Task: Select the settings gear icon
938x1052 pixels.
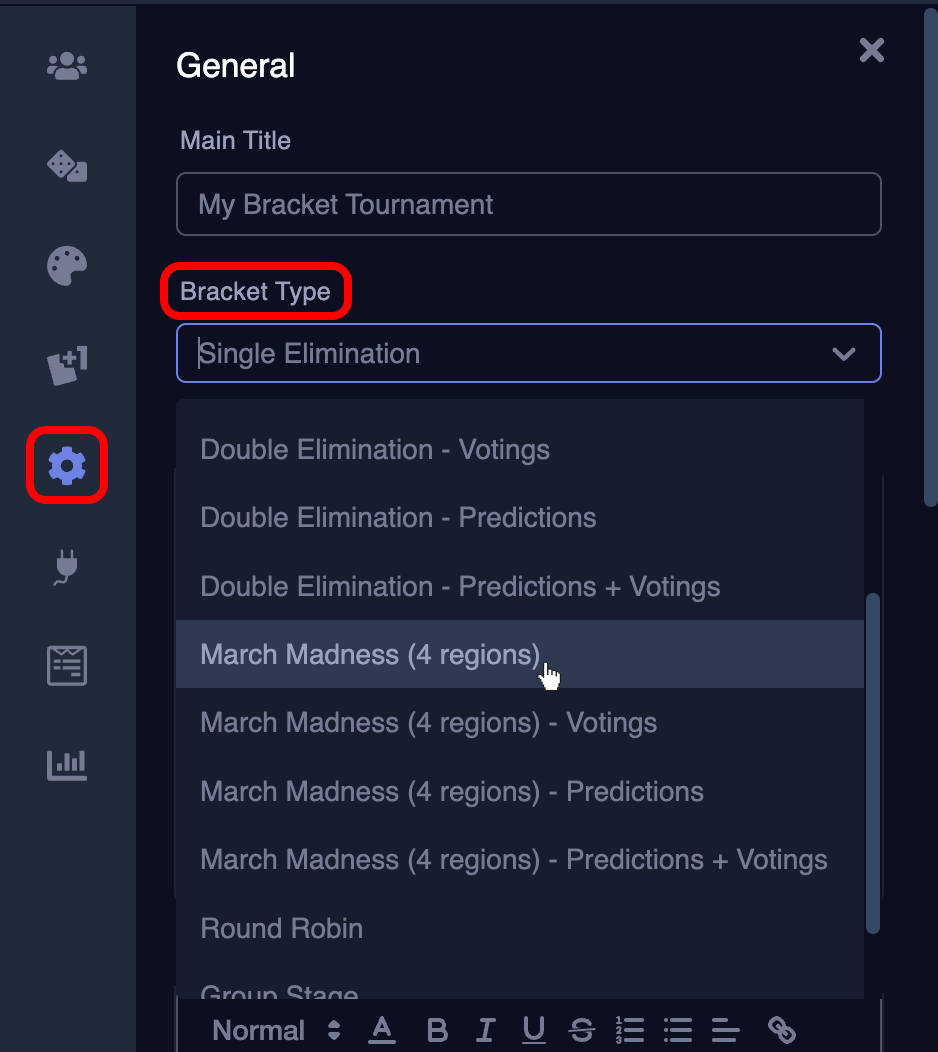Action: coord(67,466)
